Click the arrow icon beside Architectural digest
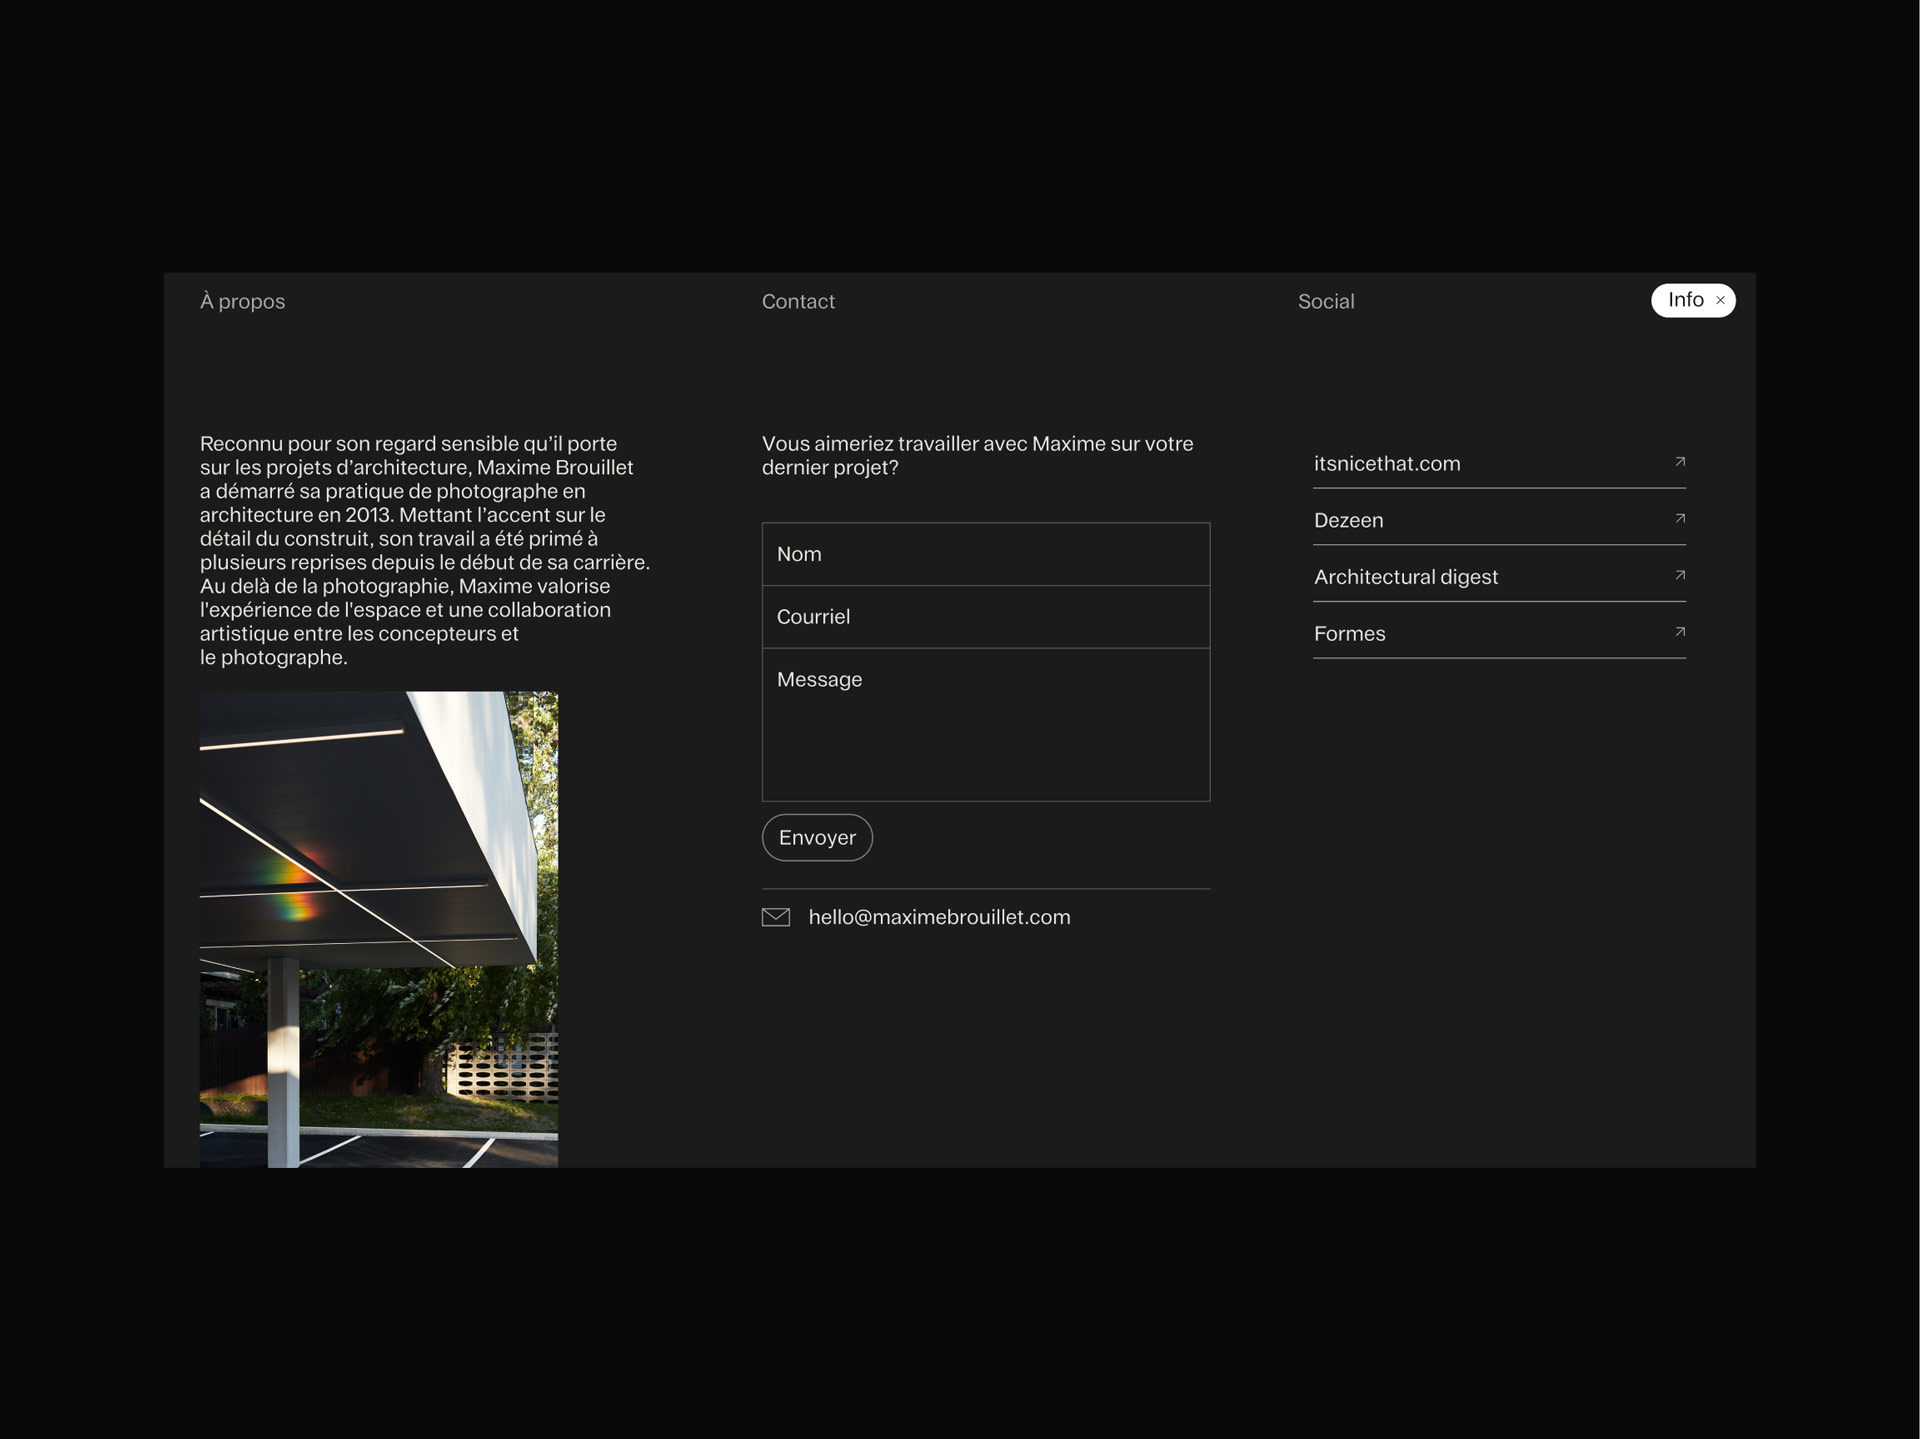Viewport: 1920px width, 1439px height. (x=1680, y=575)
